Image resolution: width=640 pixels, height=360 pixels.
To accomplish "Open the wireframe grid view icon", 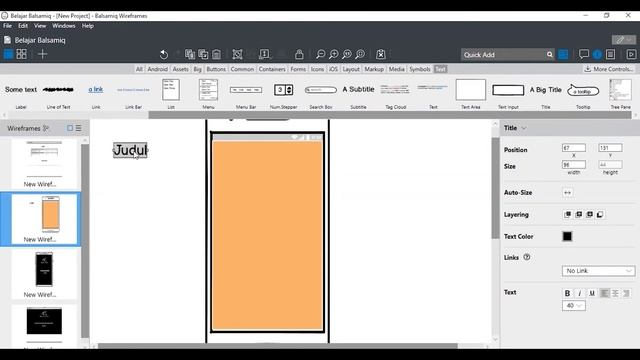I will point(22,54).
